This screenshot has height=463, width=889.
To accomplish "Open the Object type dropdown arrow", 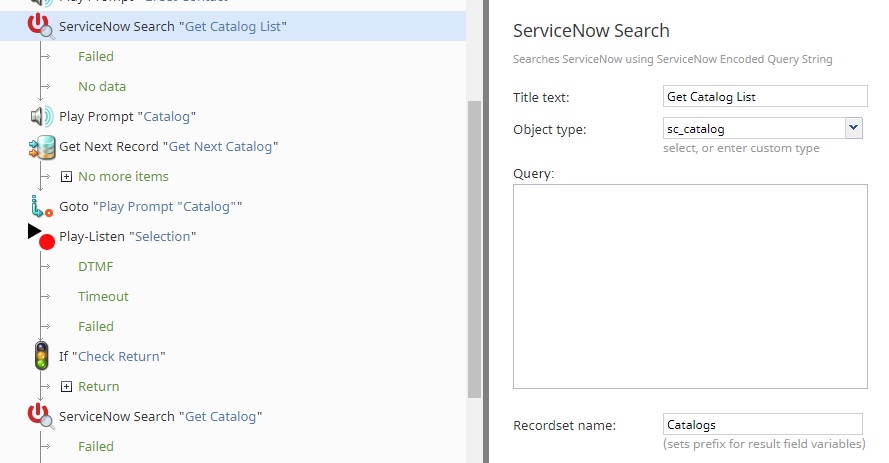I will coord(853,128).
